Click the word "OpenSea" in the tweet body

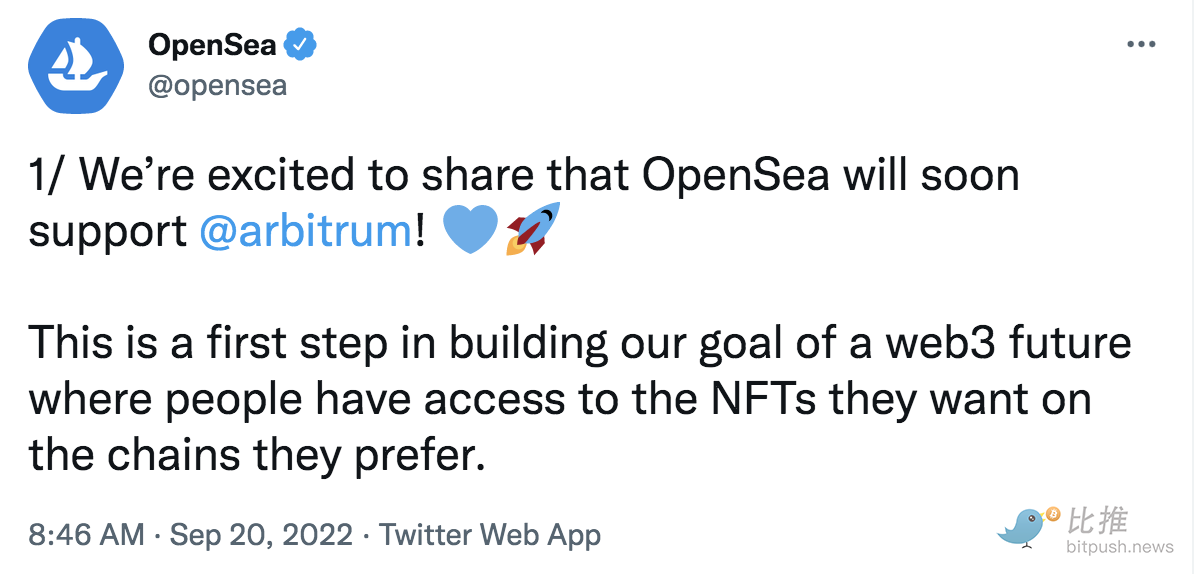point(737,175)
